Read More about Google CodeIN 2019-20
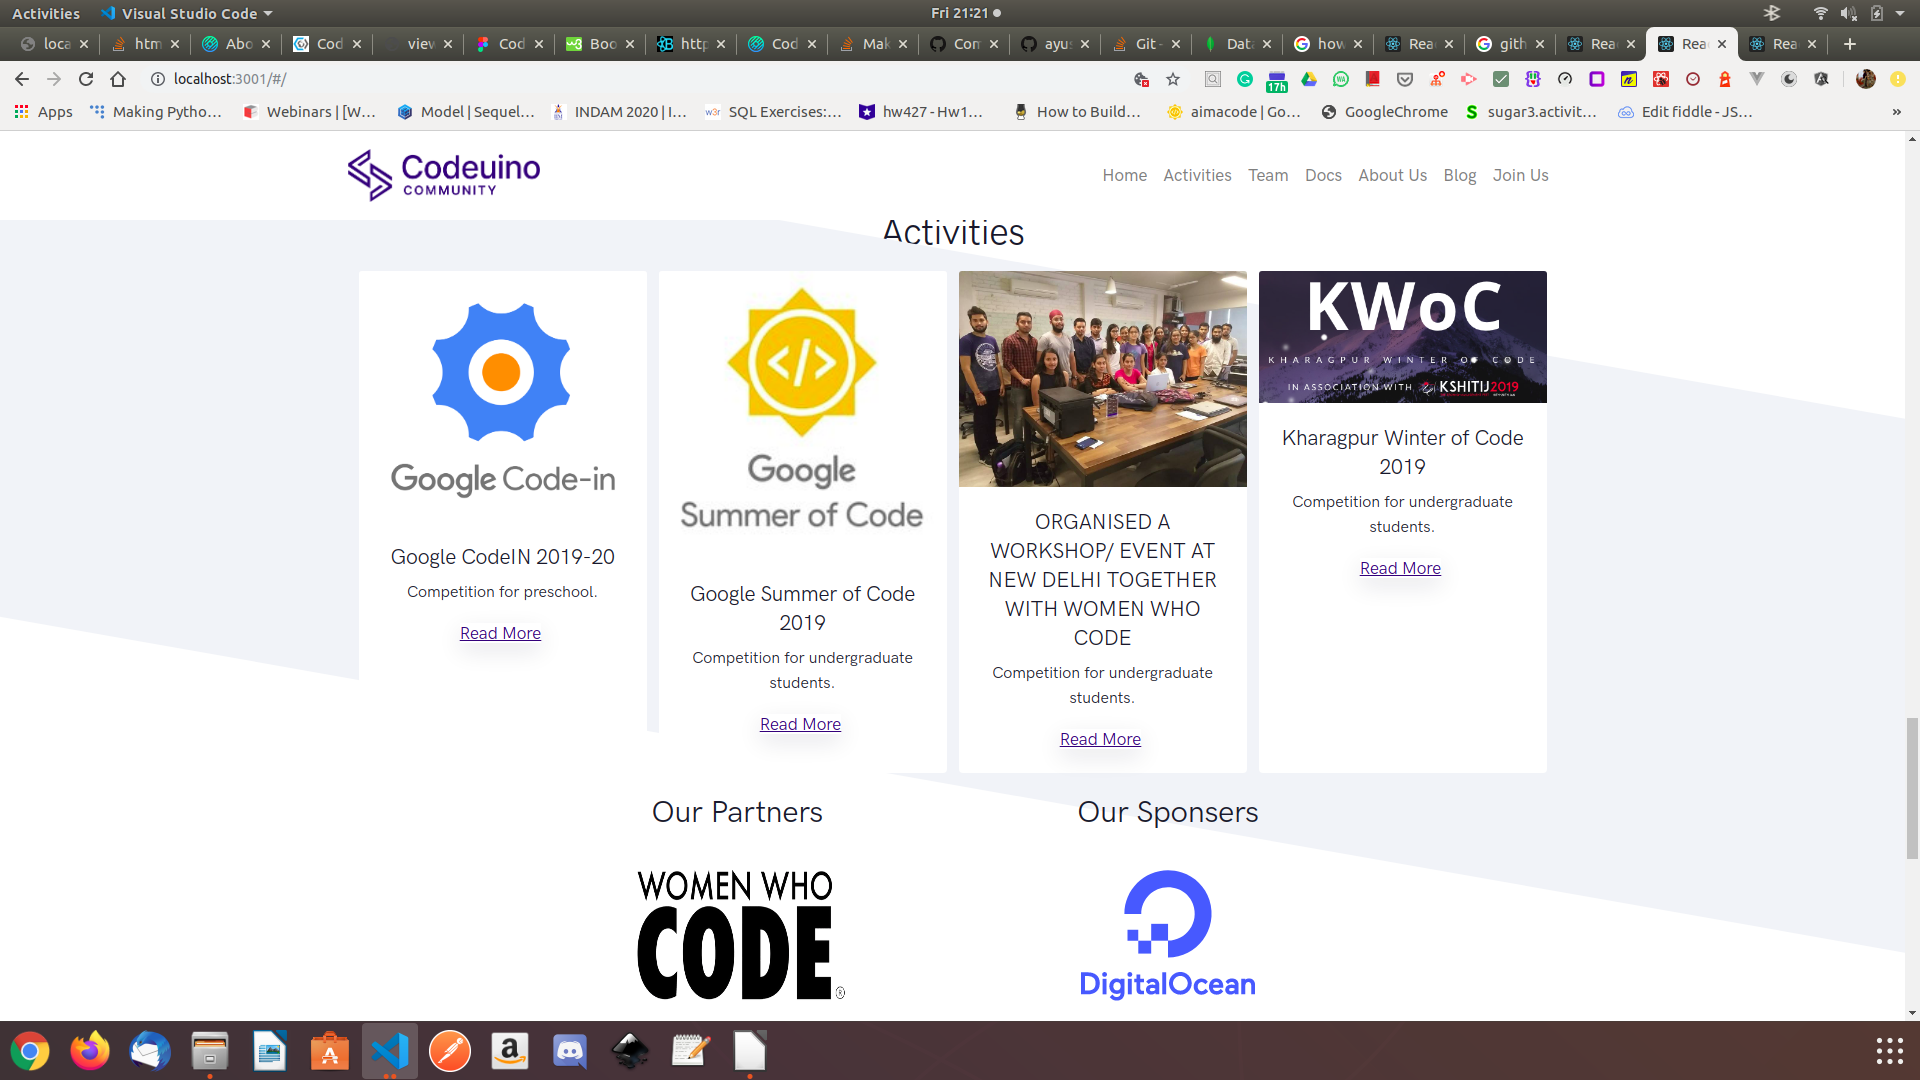1920x1080 pixels. pos(500,633)
